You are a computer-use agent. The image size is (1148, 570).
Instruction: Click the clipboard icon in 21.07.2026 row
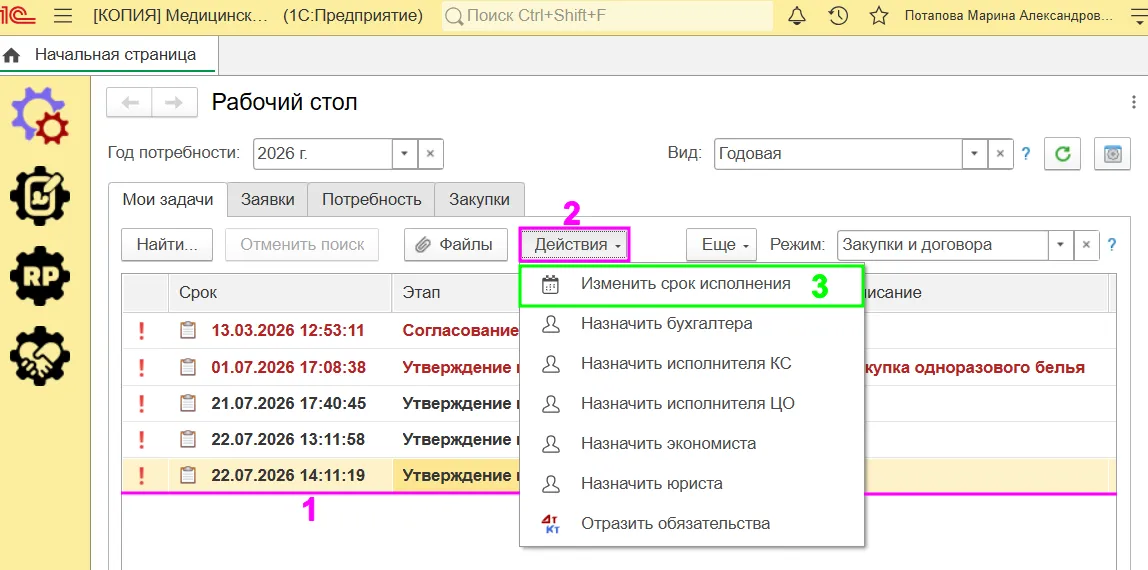[x=189, y=403]
